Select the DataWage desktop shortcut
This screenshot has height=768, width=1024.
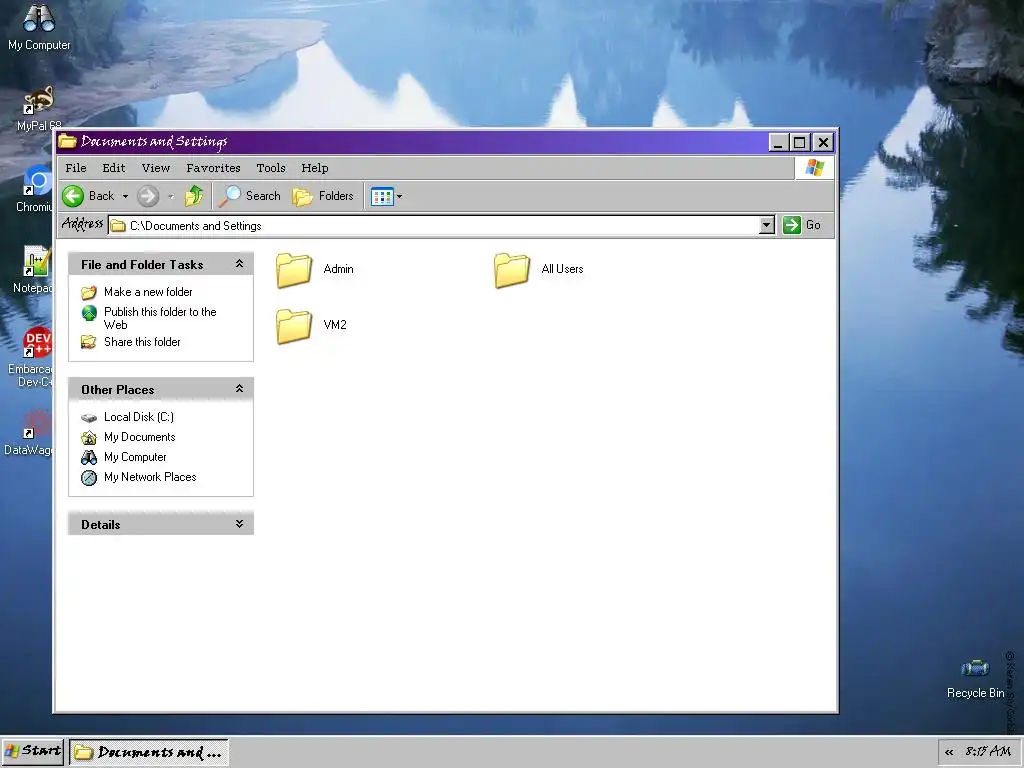pyautogui.click(x=30, y=432)
